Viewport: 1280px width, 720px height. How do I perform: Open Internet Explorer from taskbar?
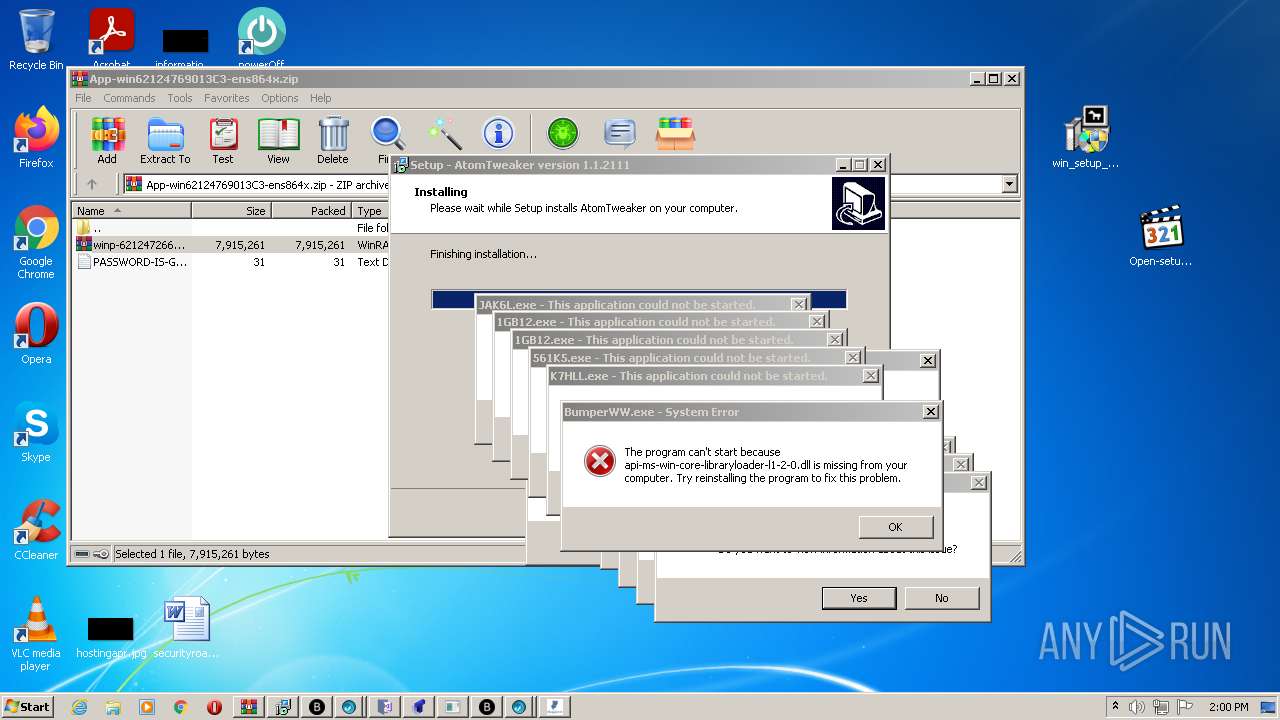79,706
